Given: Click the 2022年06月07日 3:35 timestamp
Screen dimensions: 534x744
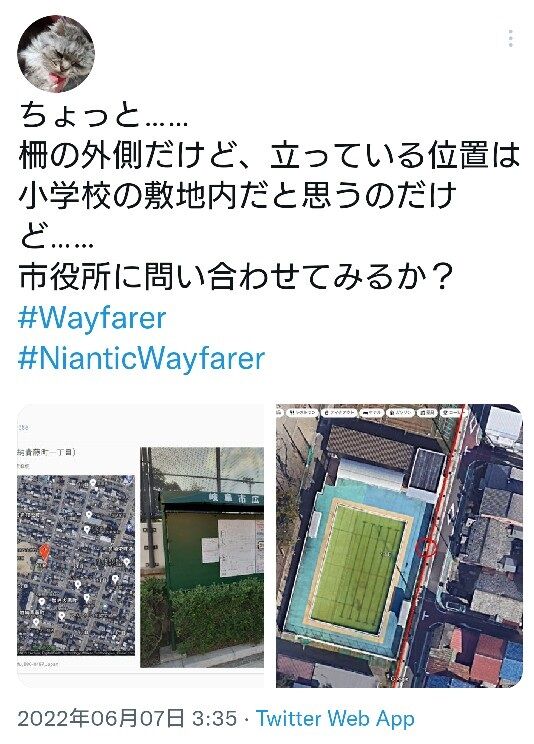Looking at the screenshot, I should tap(127, 718).
